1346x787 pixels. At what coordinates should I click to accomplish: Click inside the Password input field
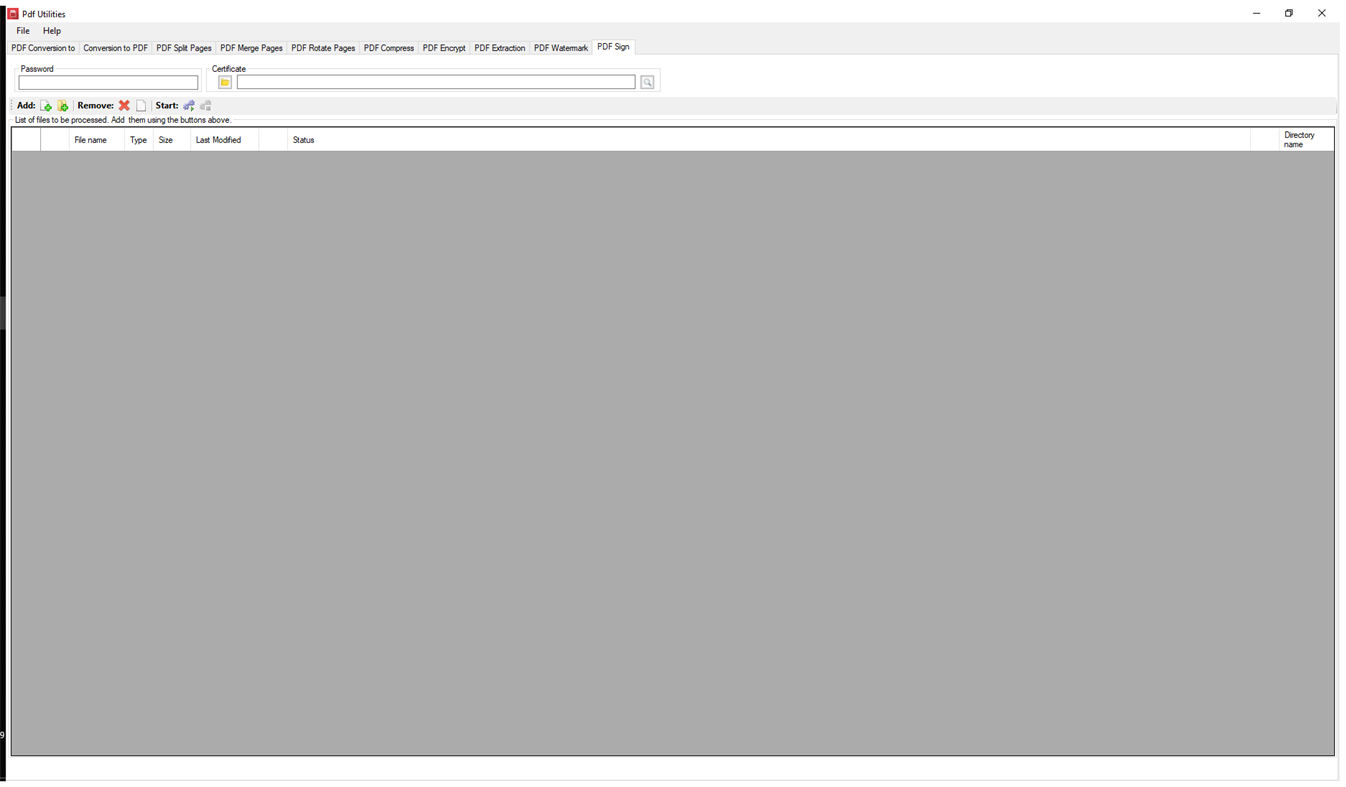pos(108,82)
